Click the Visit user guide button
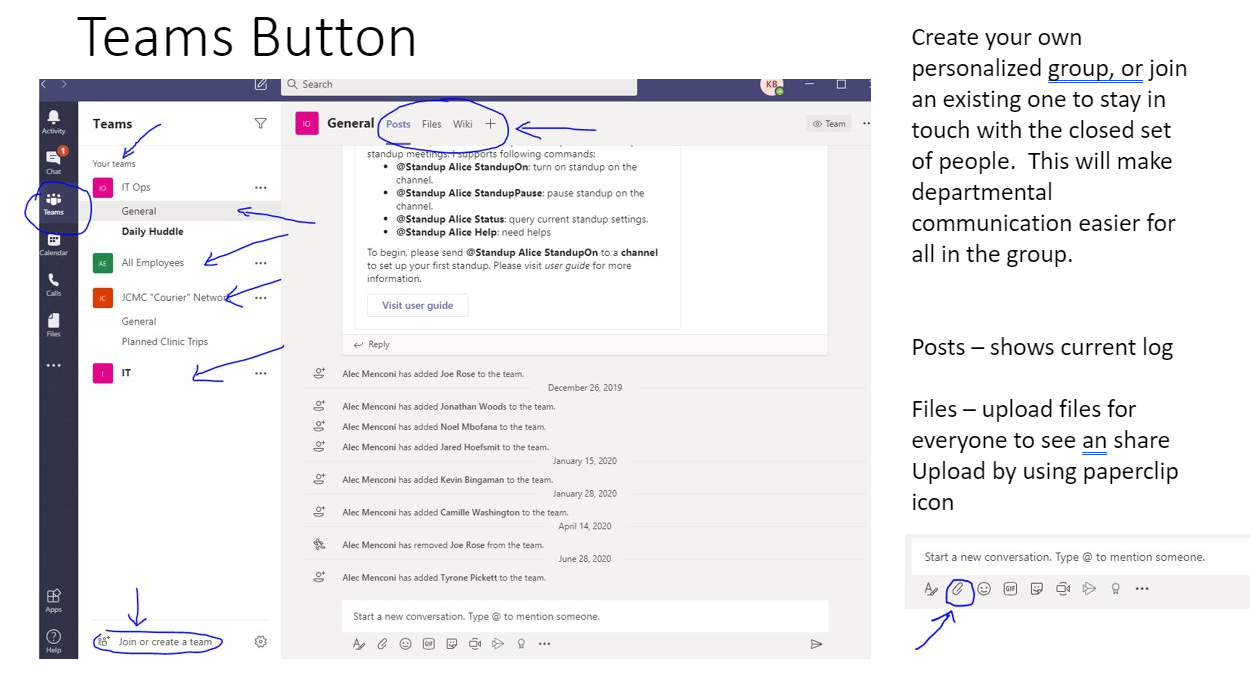 point(417,306)
